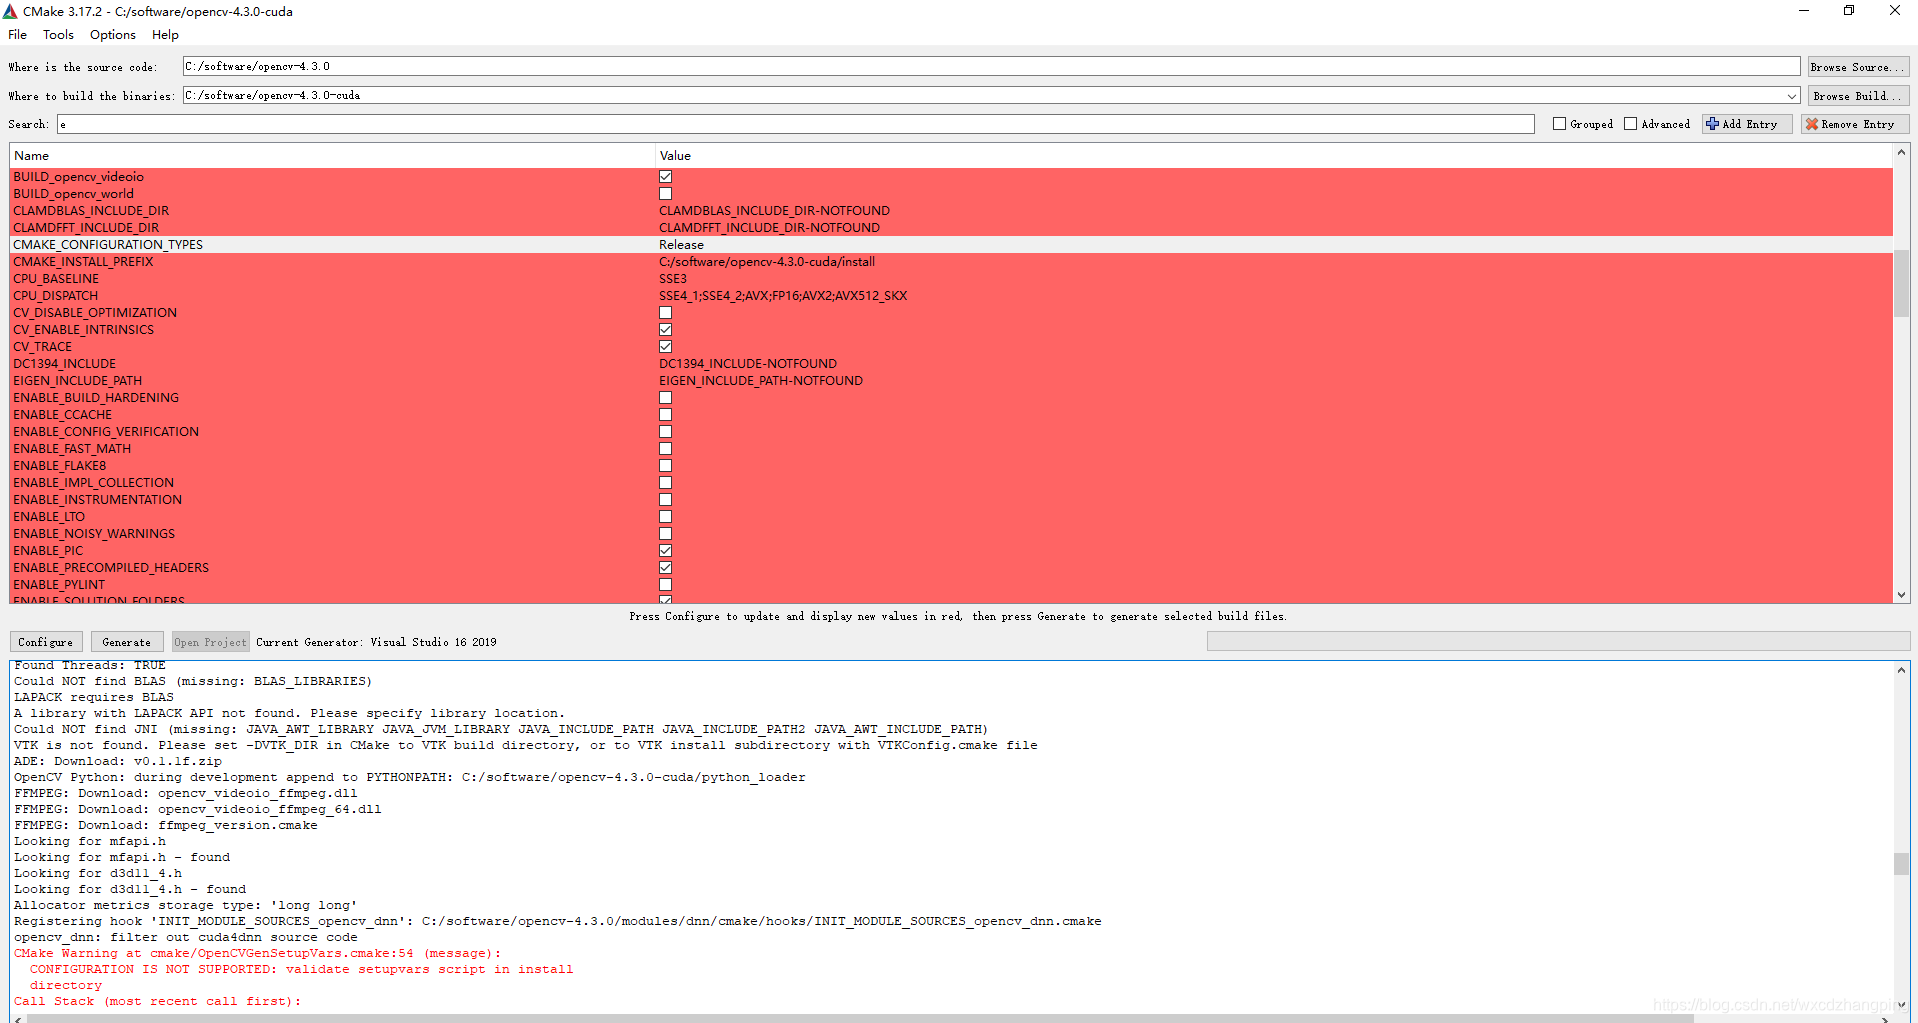The image size is (1918, 1023).
Task: Click the CLAMDFFT_INCLUDE_DIR-NOTFOUND value
Action: 769,228
